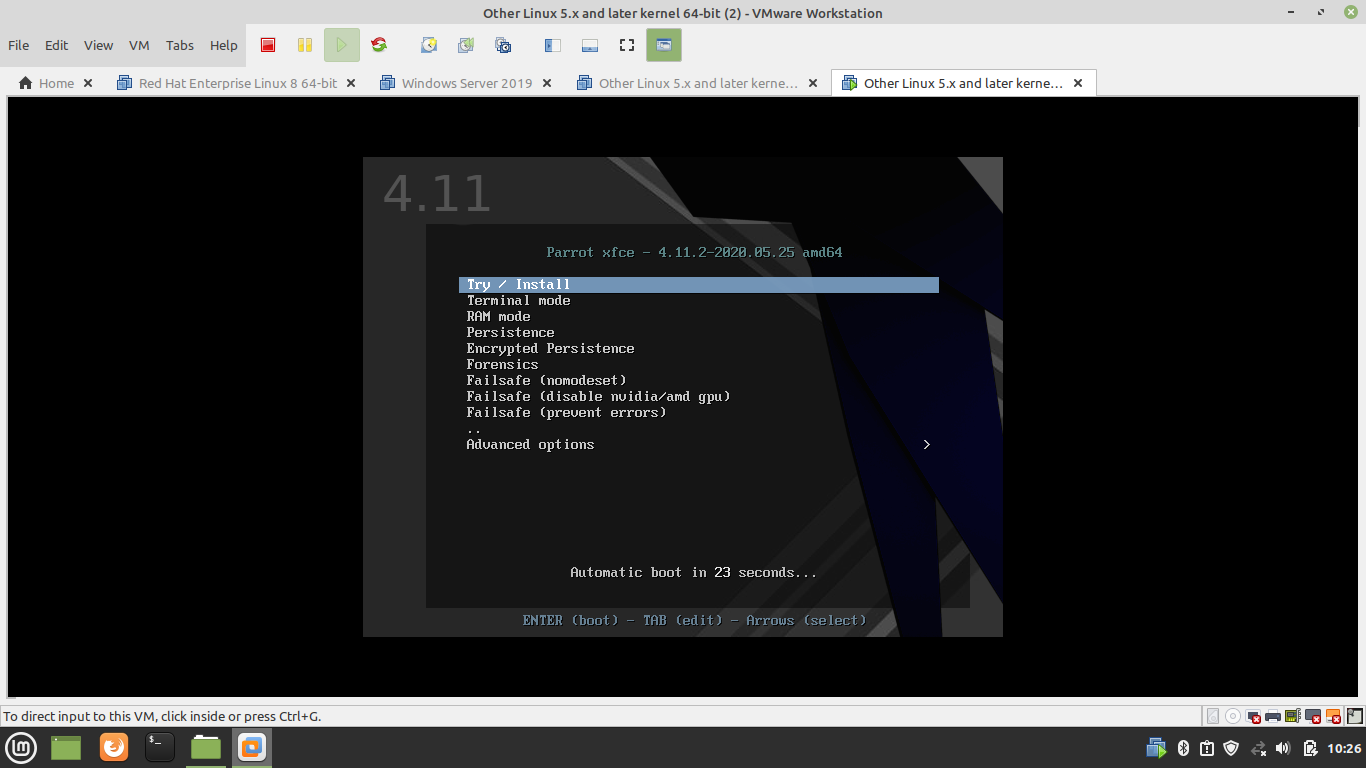Open VMware message log icon

[1355, 716]
